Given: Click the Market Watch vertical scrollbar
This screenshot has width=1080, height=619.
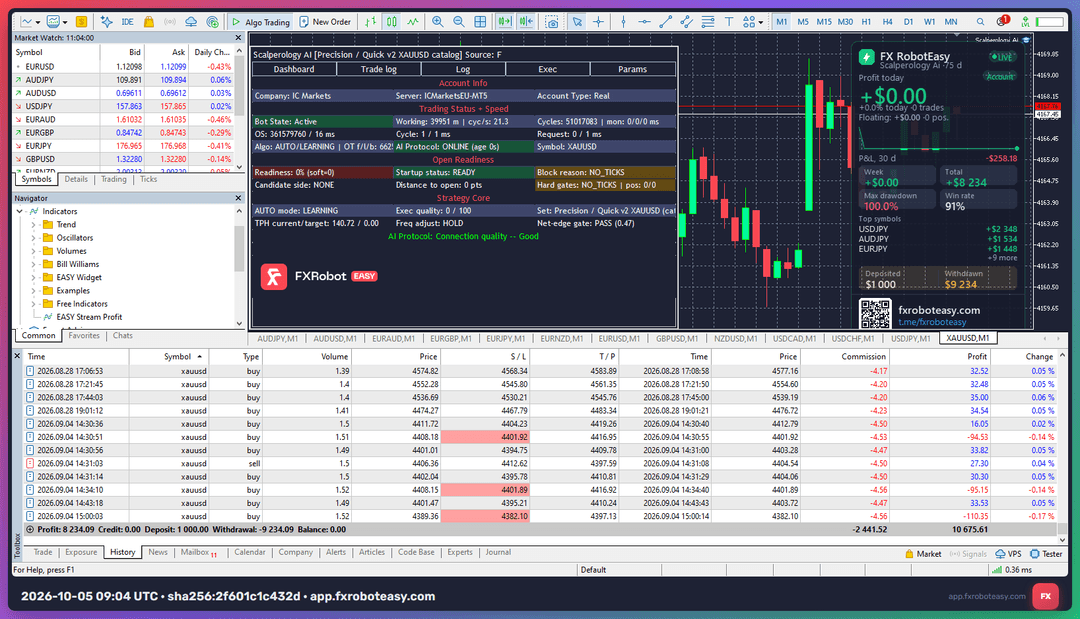Looking at the screenshot, I should coord(239,109).
